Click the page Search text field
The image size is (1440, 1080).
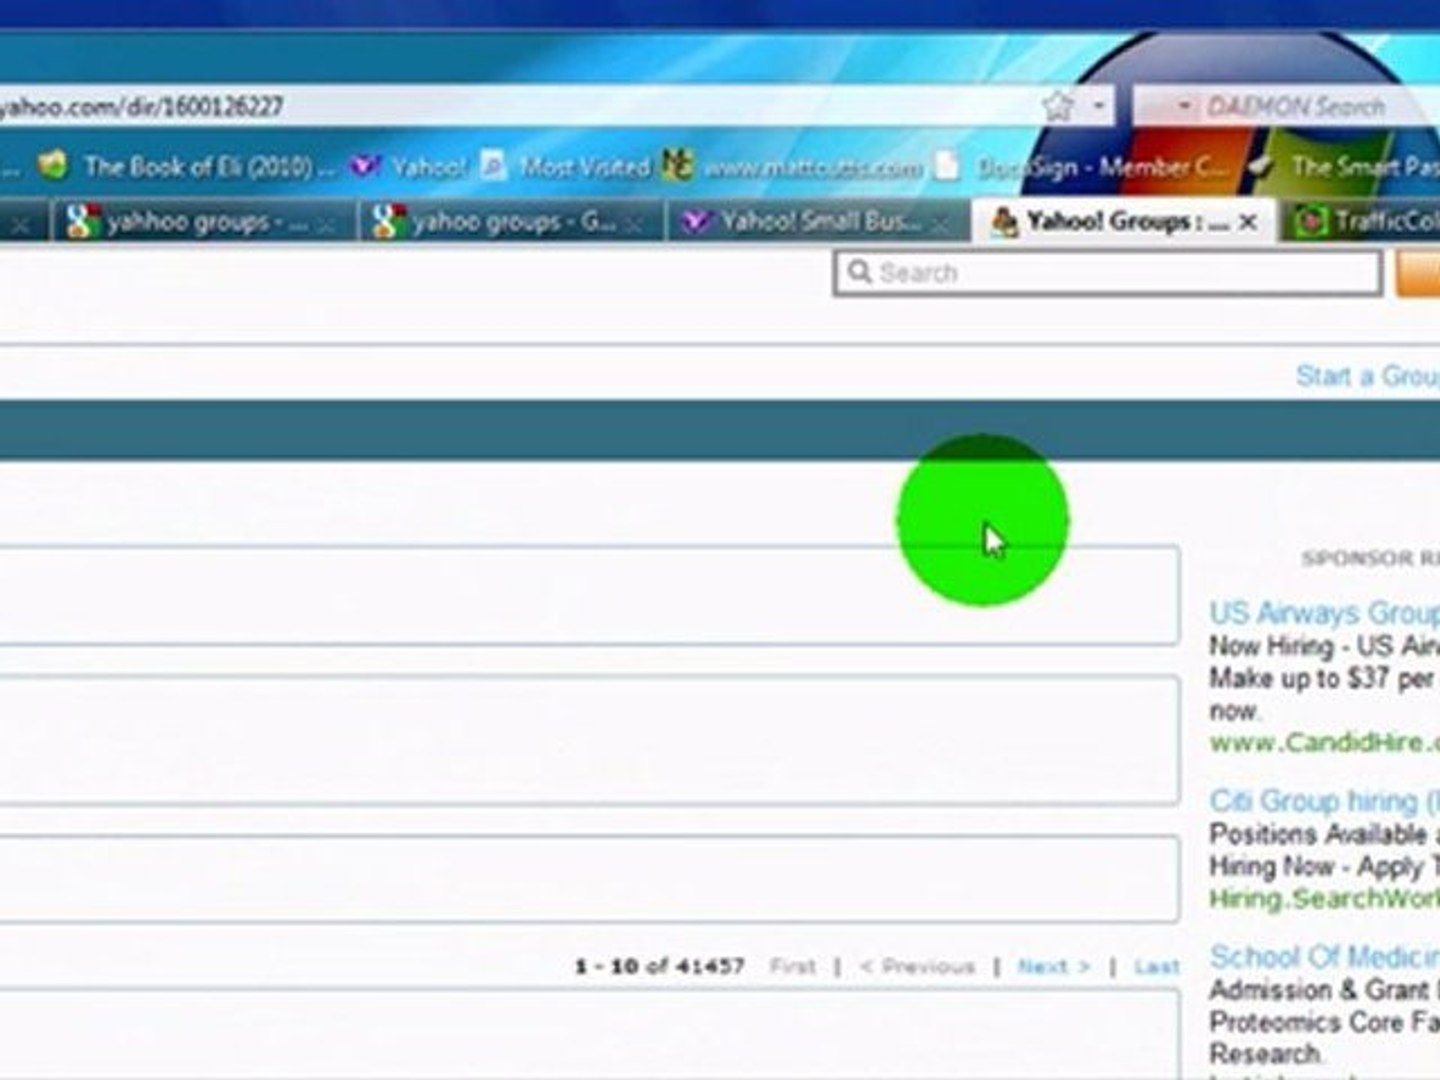[x=1108, y=272]
